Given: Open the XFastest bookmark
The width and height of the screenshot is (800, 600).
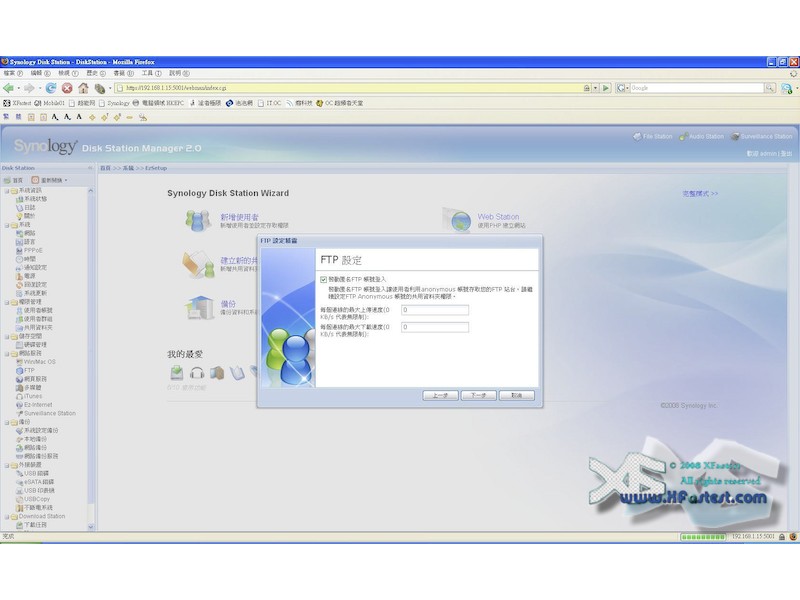Looking at the screenshot, I should point(17,103).
